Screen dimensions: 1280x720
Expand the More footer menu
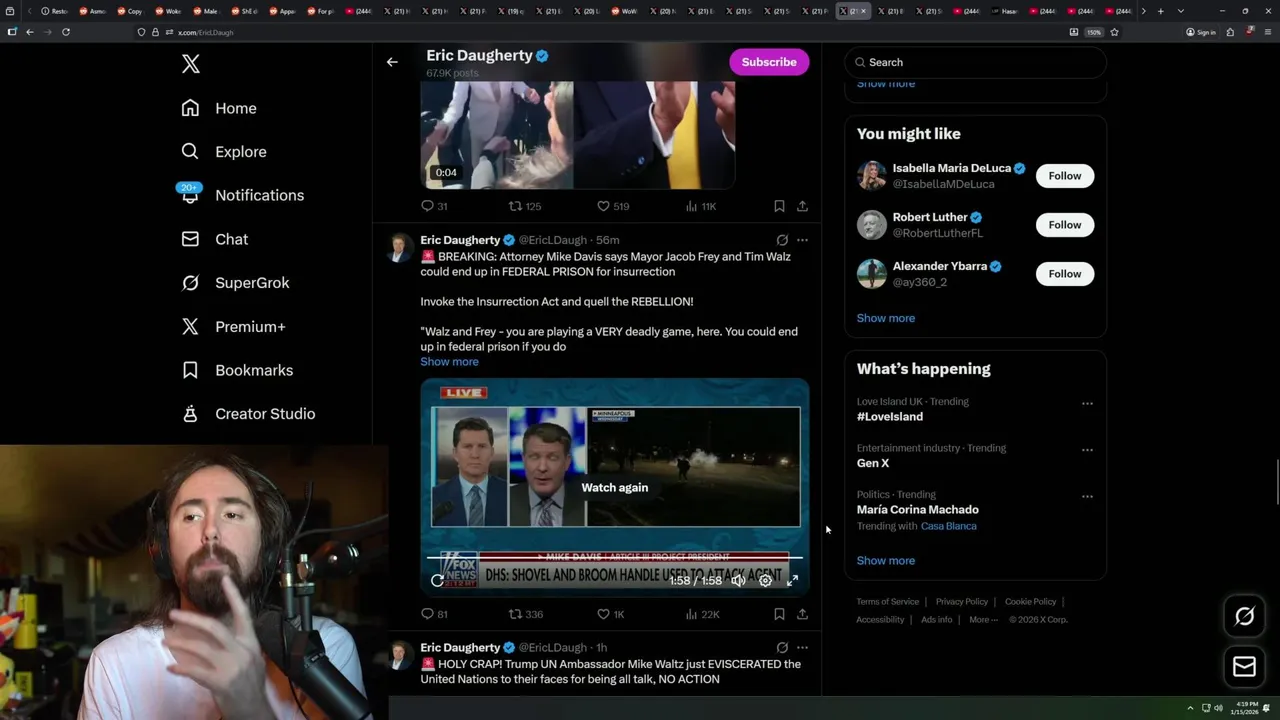(982, 620)
